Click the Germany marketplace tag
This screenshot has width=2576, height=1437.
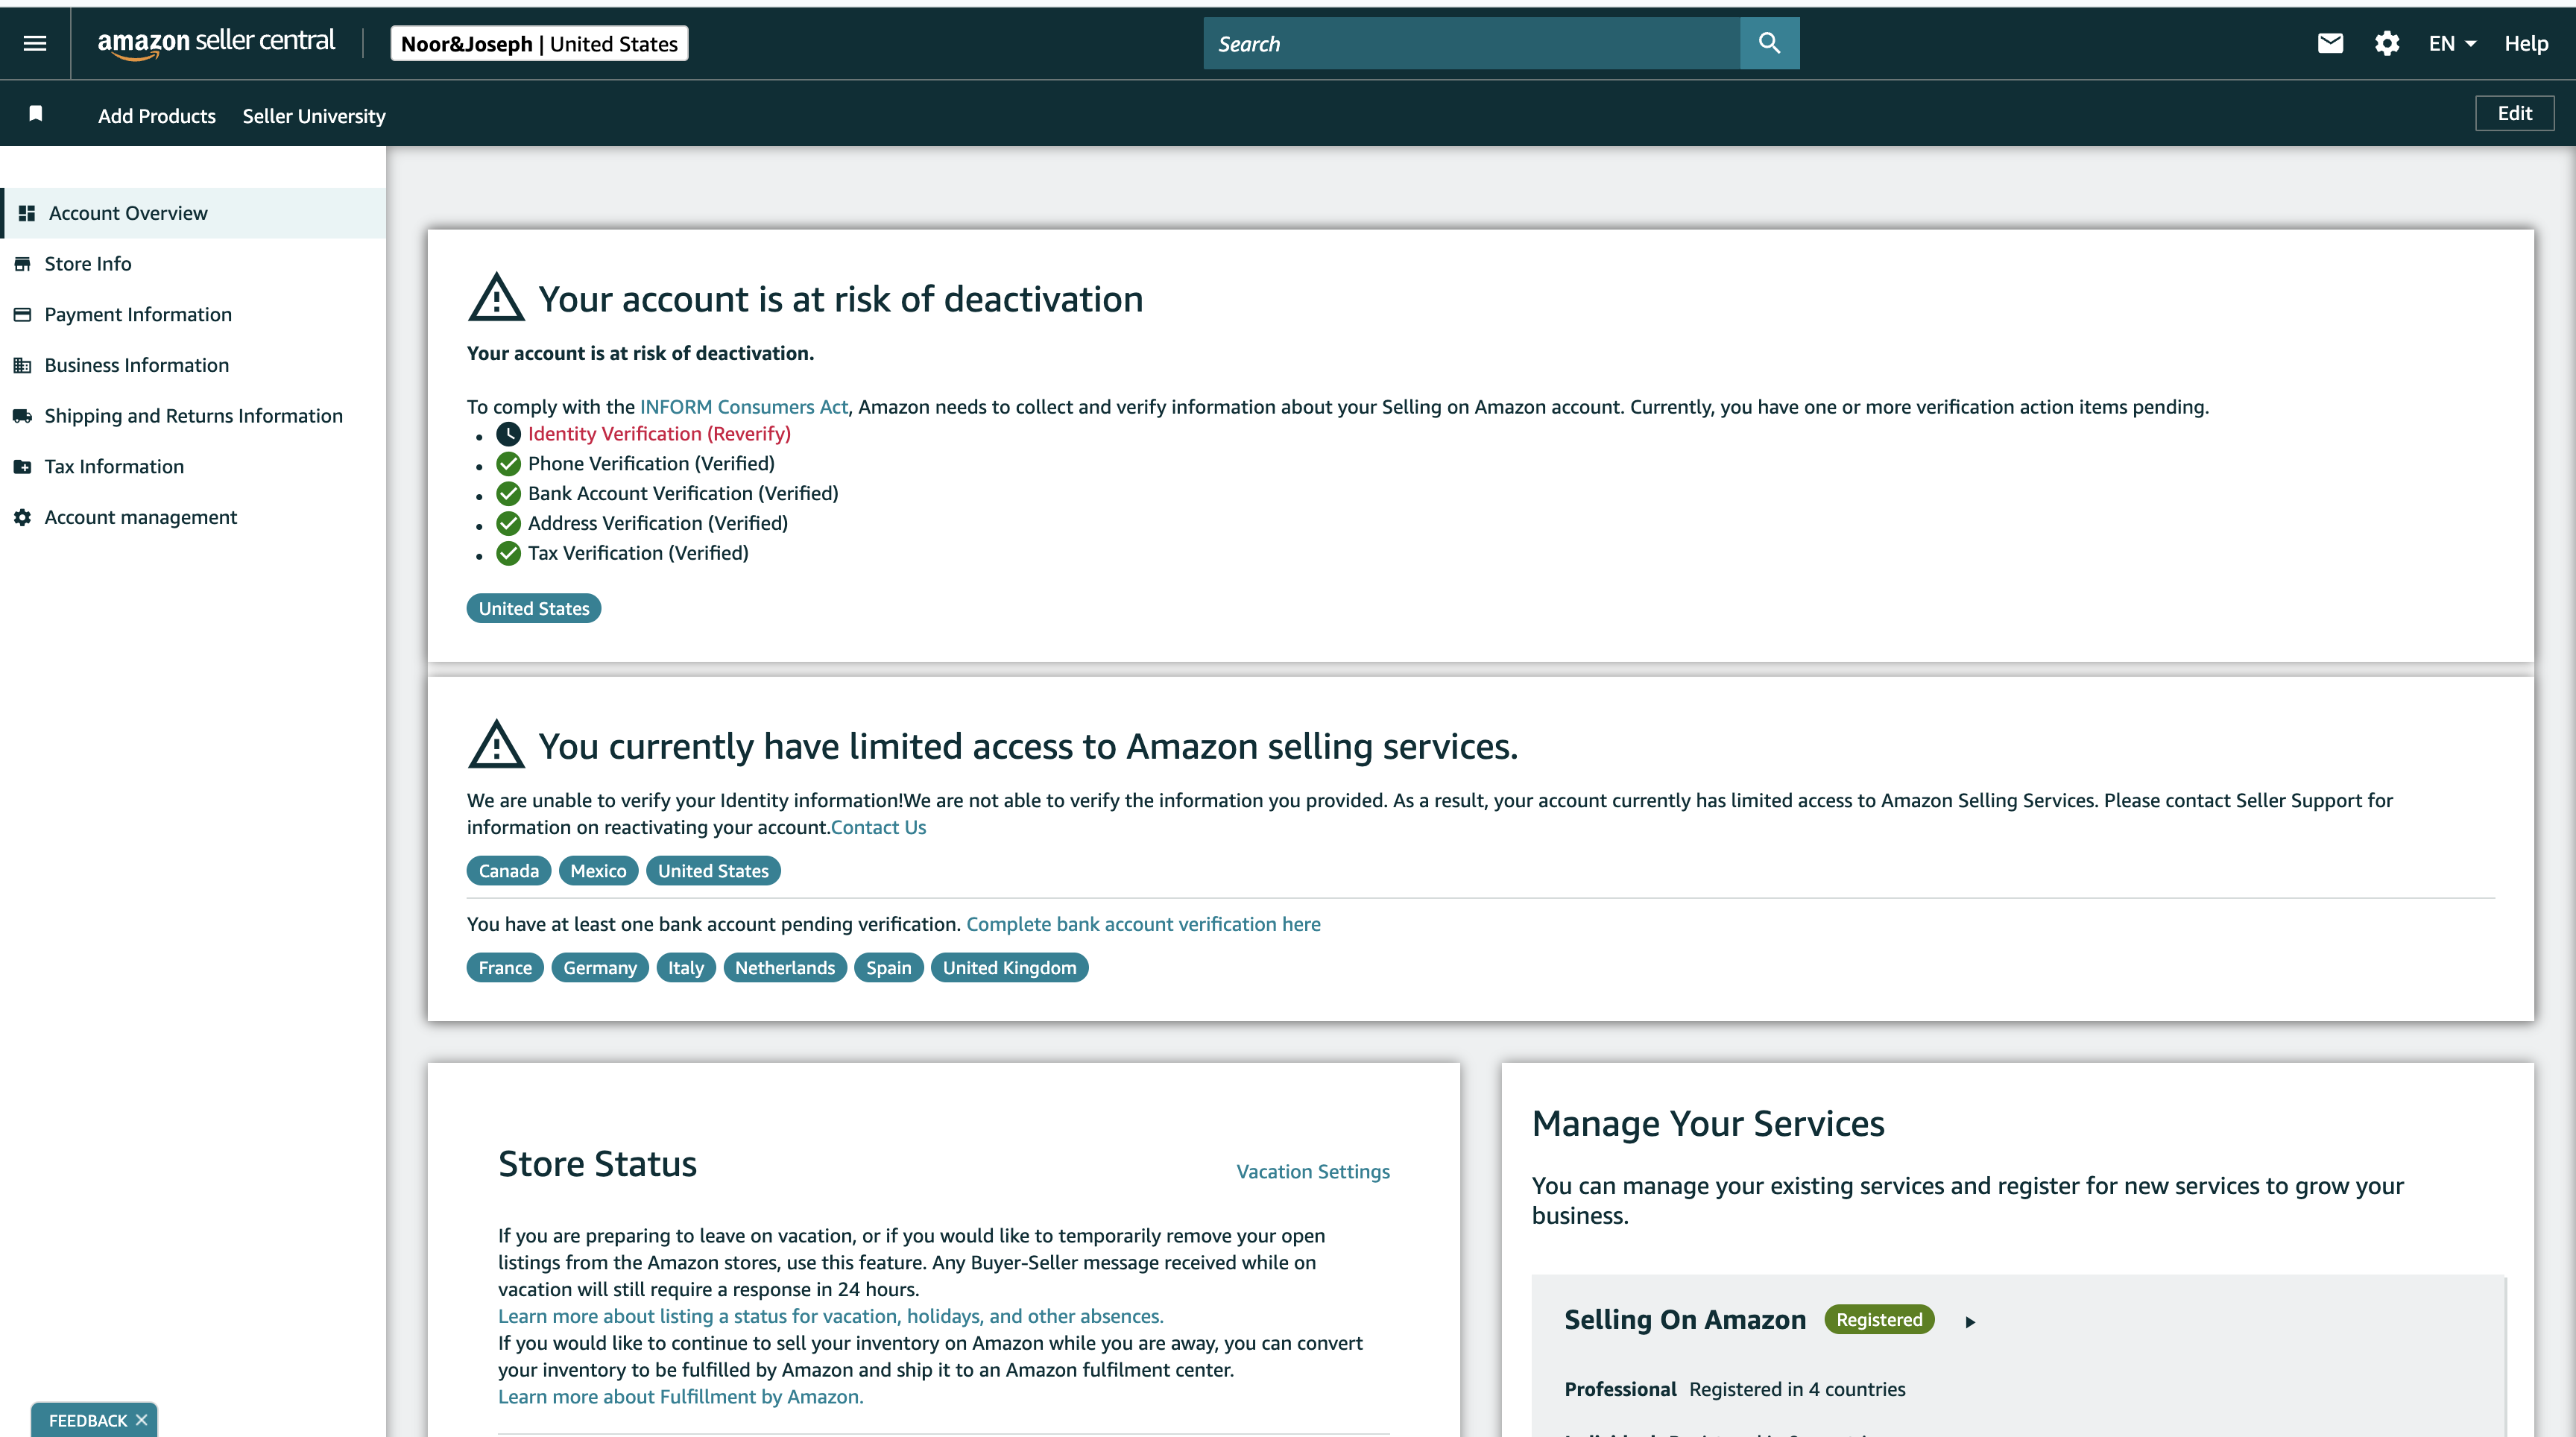(x=600, y=968)
